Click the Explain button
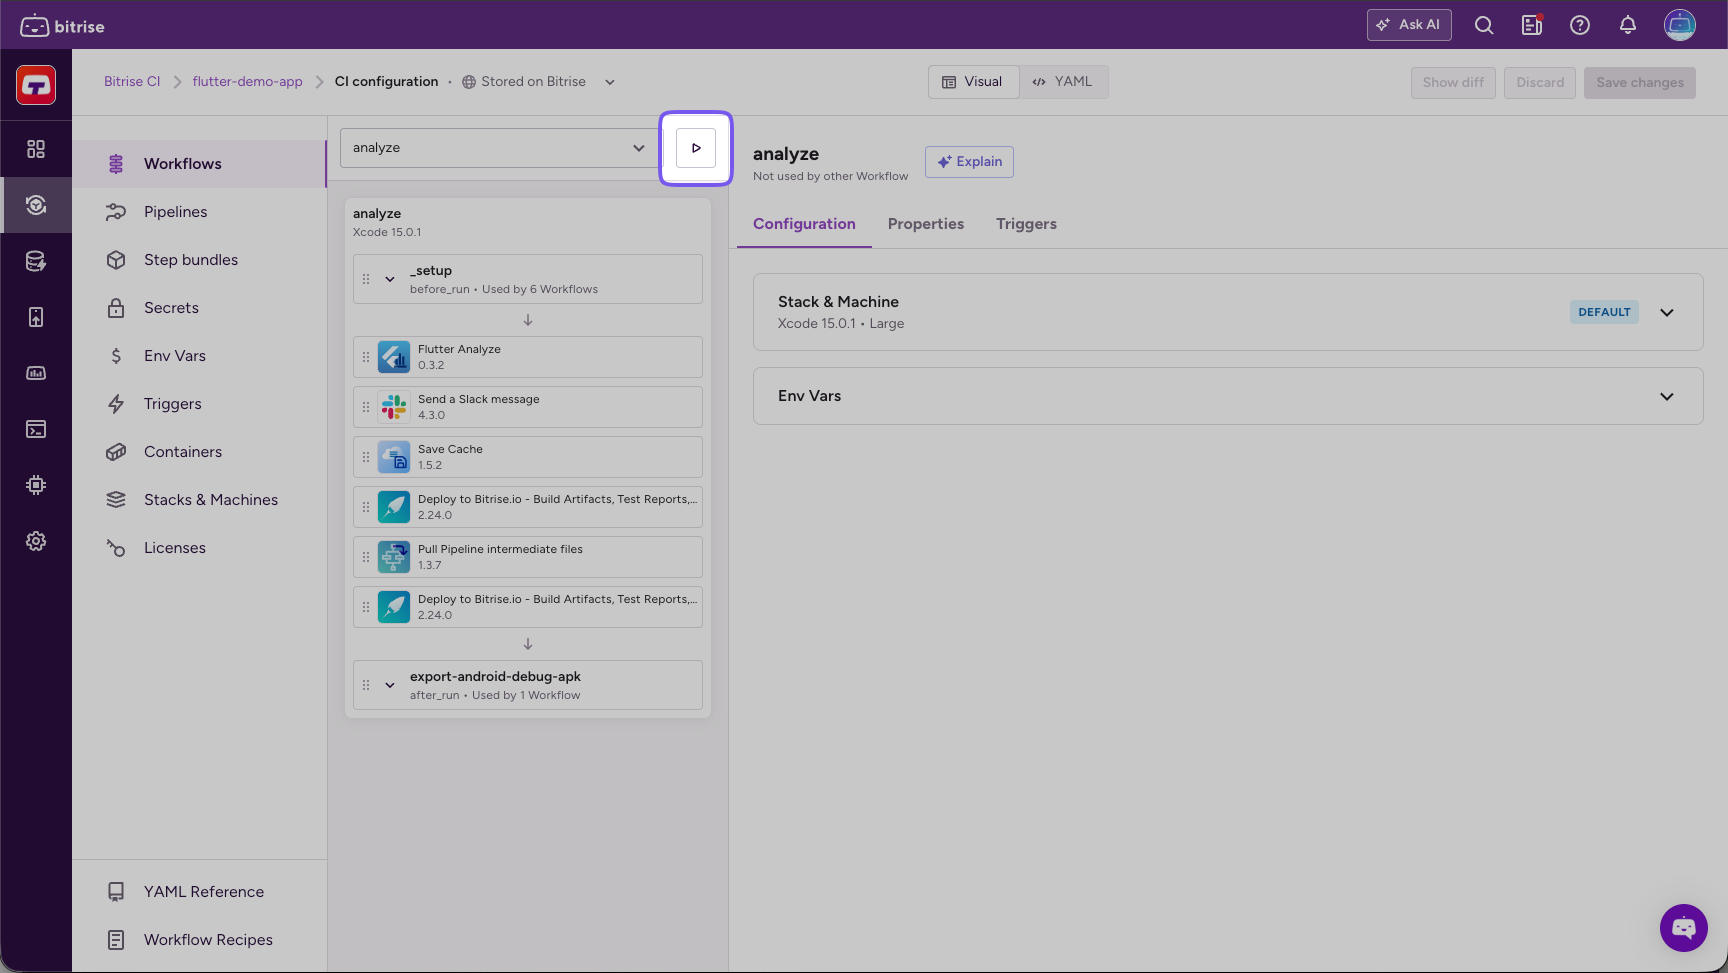1728x973 pixels. (x=969, y=162)
